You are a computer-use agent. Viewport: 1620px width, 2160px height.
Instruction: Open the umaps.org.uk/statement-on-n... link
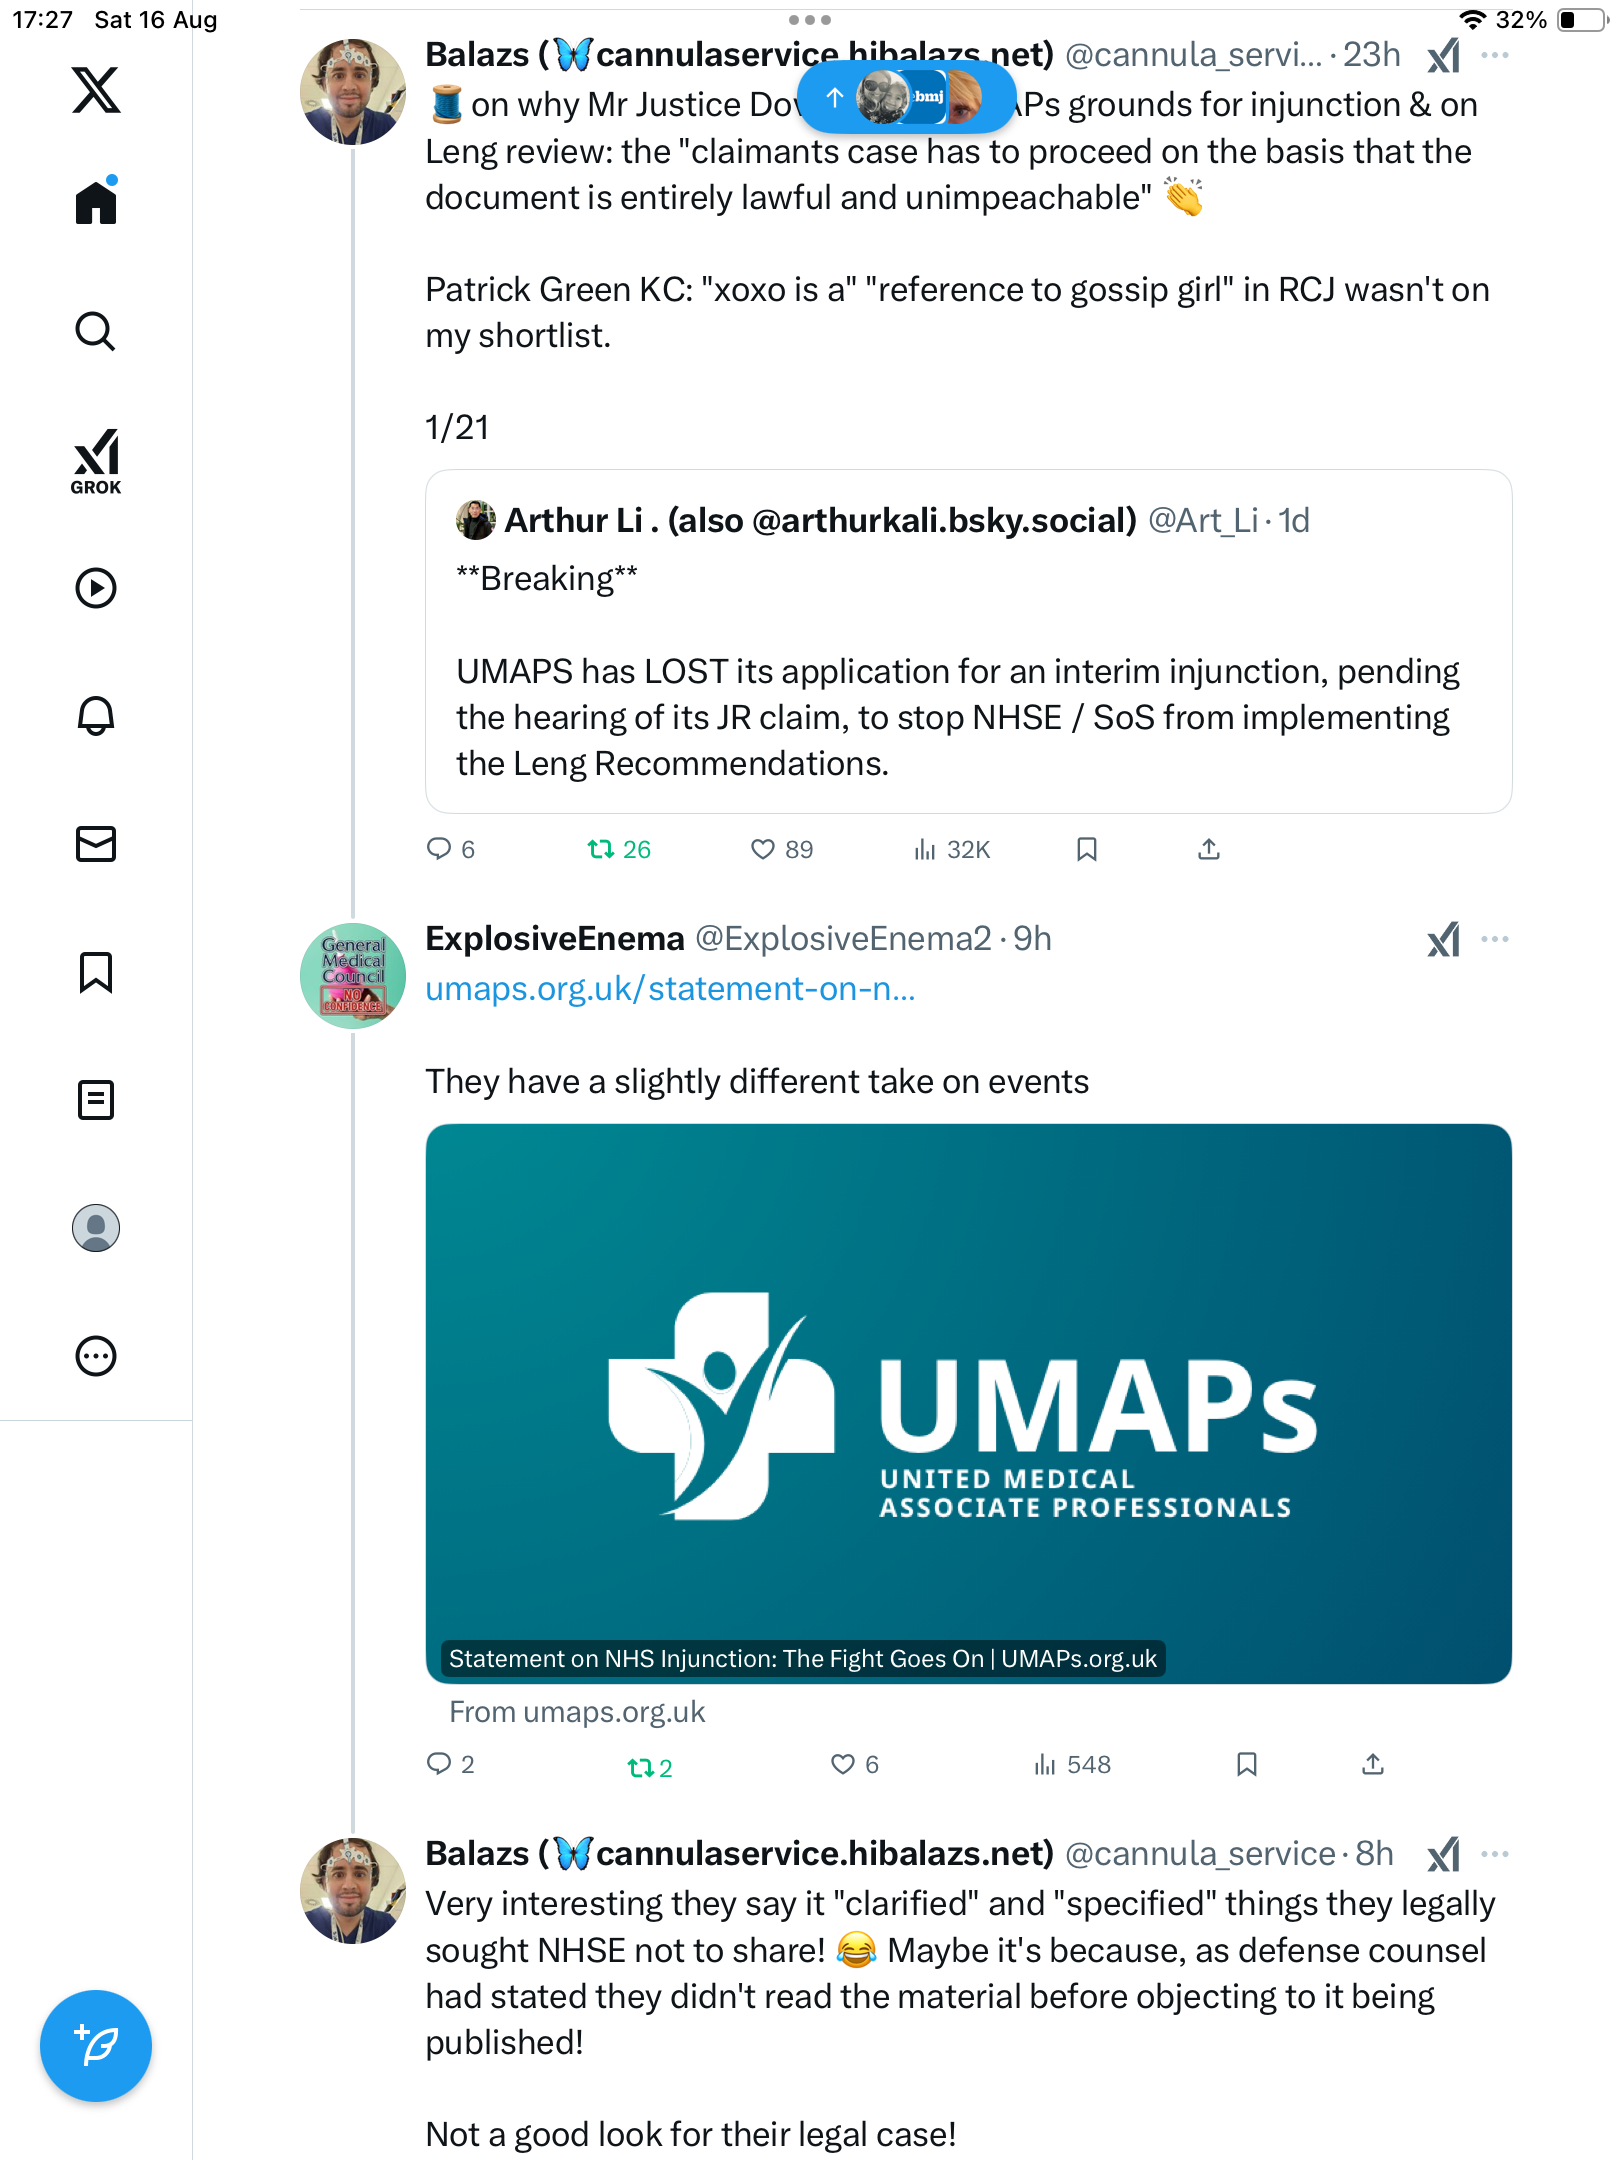click(x=670, y=989)
